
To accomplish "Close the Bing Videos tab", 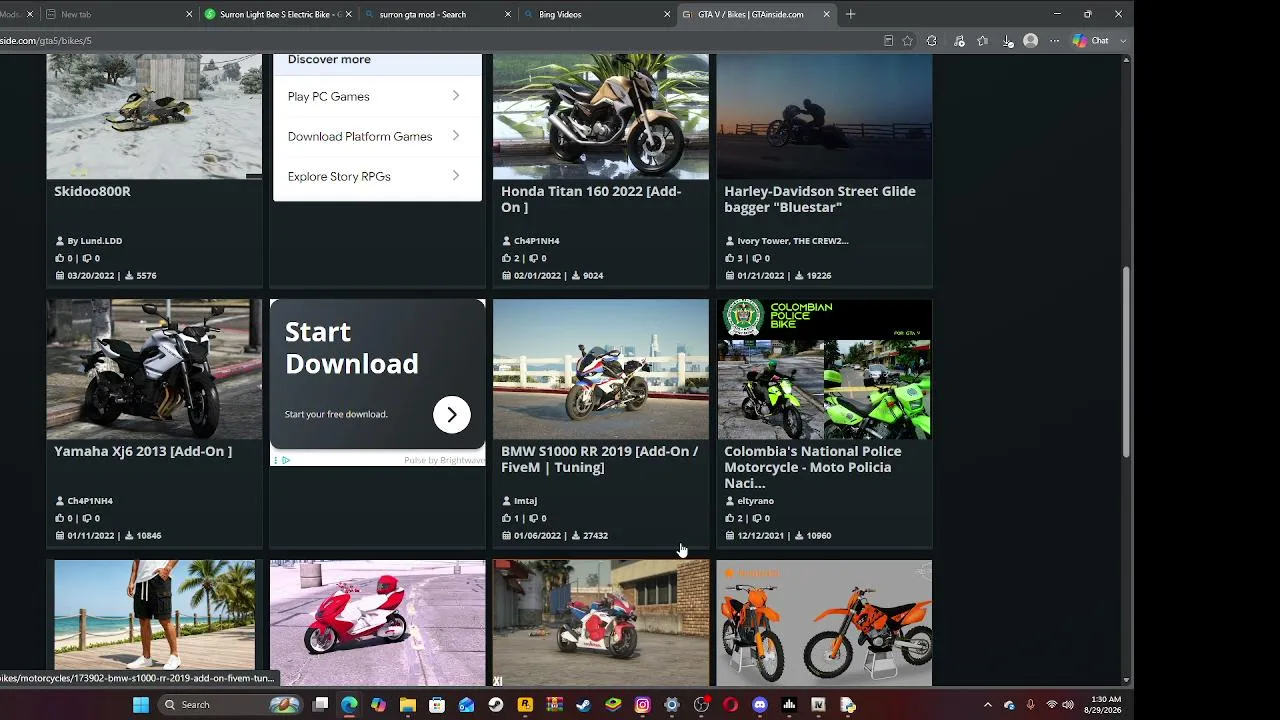I will 667,14.
